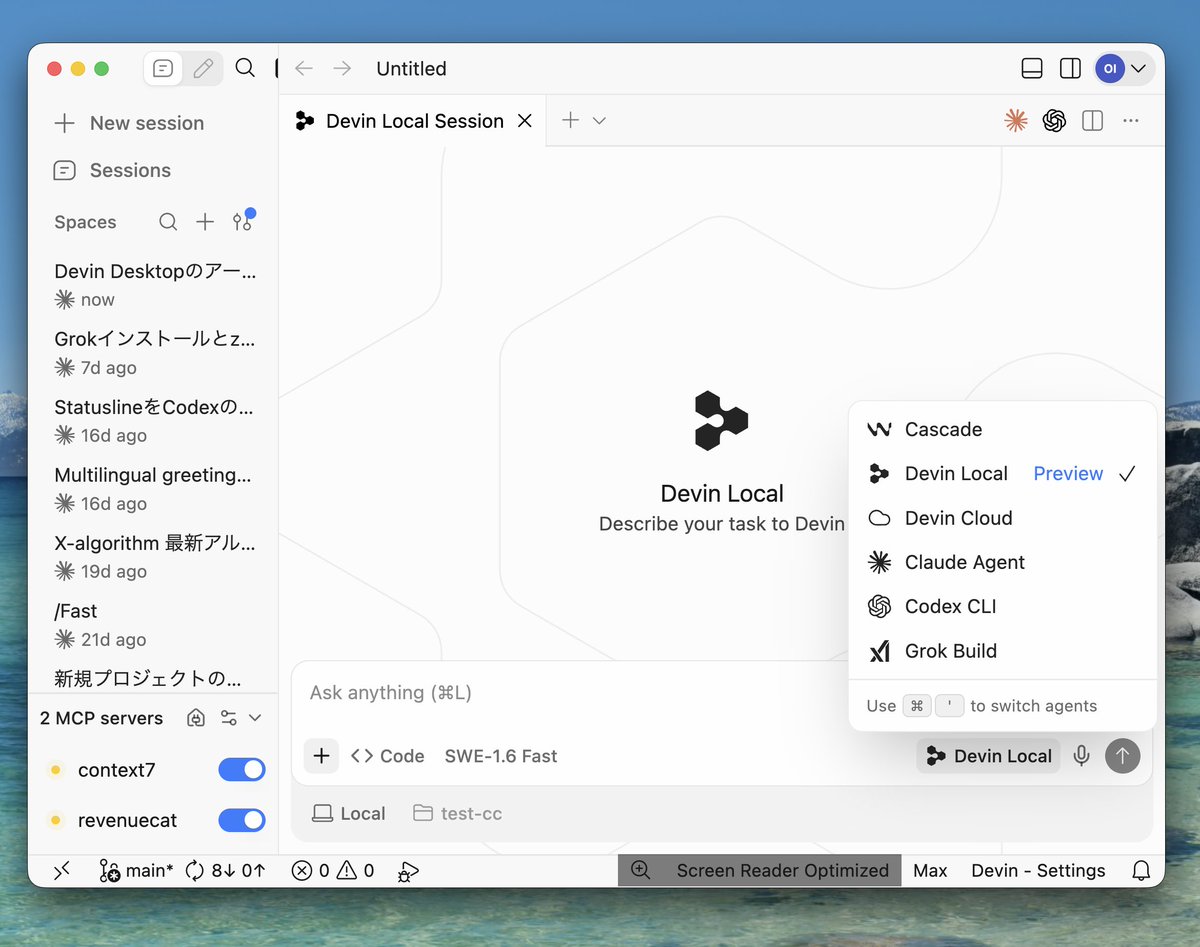Choose Devin Cloud from the agent menu

[x=1002, y=518]
